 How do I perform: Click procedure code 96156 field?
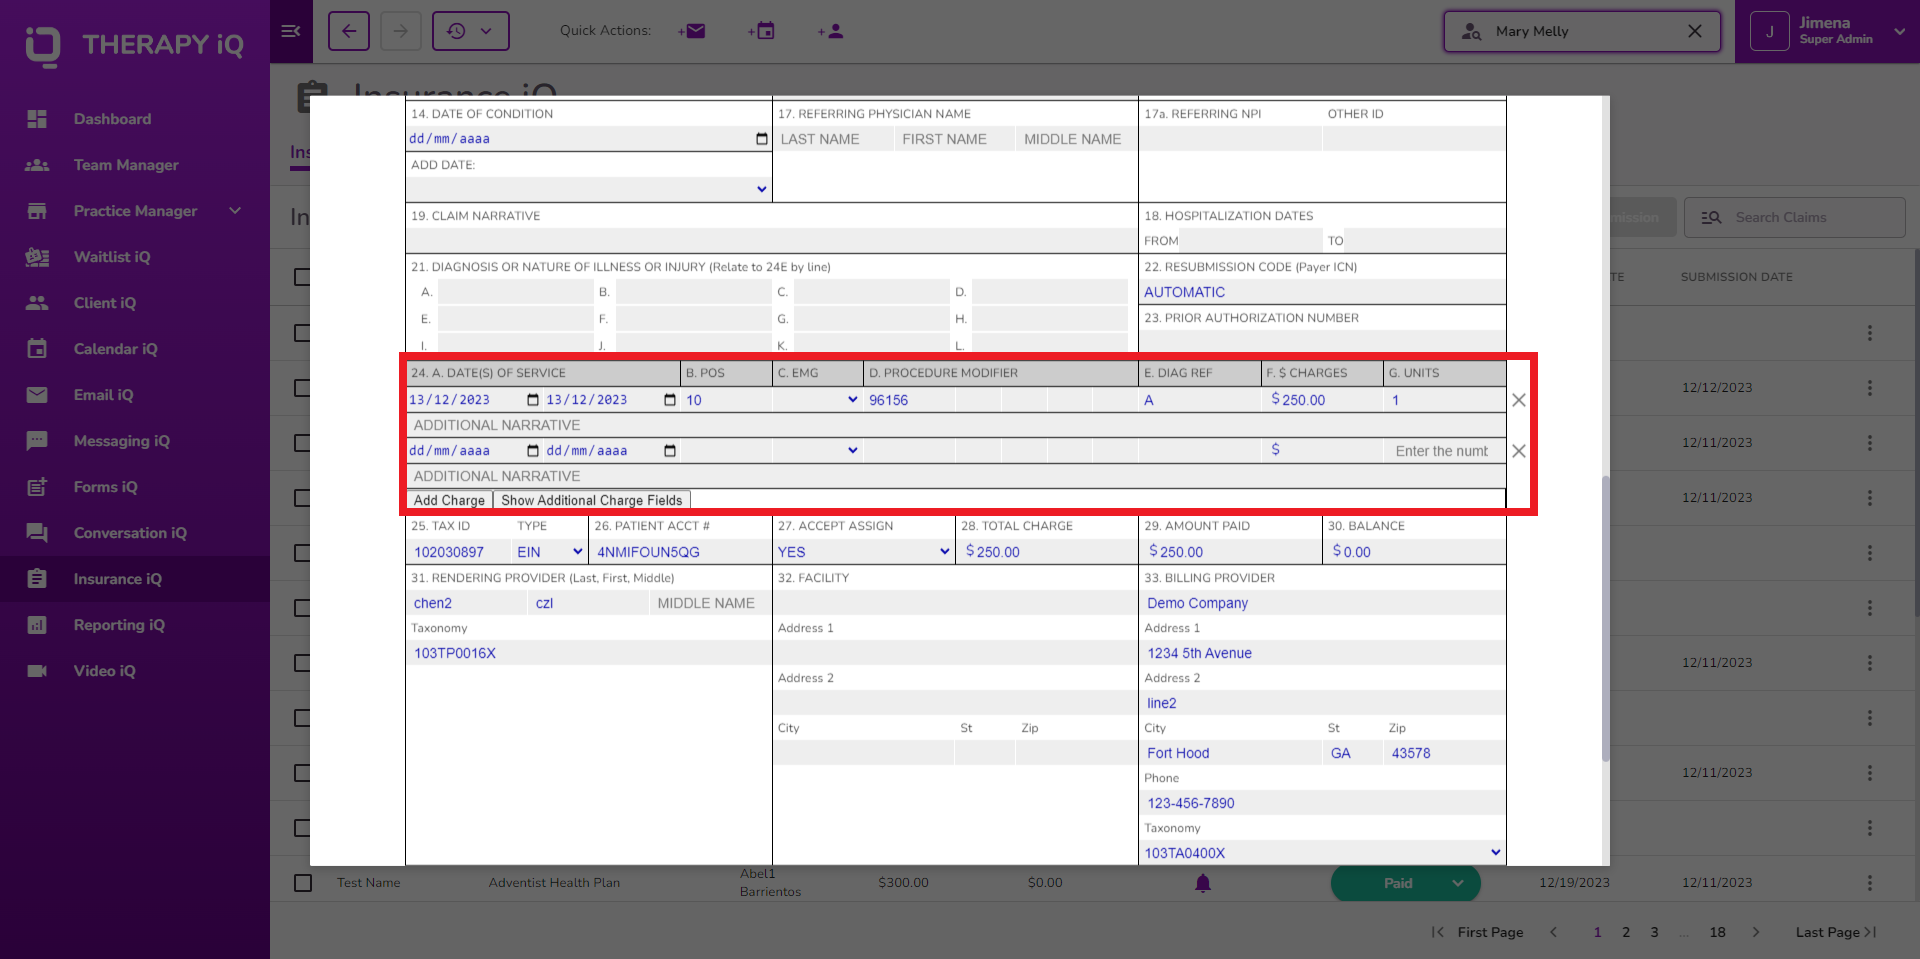pyautogui.click(x=909, y=400)
